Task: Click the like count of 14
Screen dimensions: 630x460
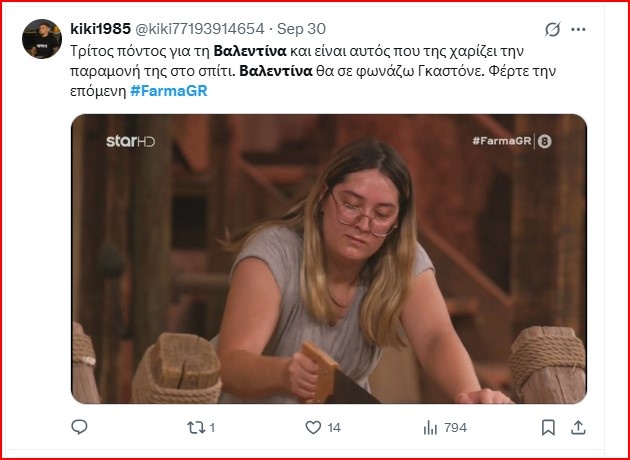Action: (334, 428)
